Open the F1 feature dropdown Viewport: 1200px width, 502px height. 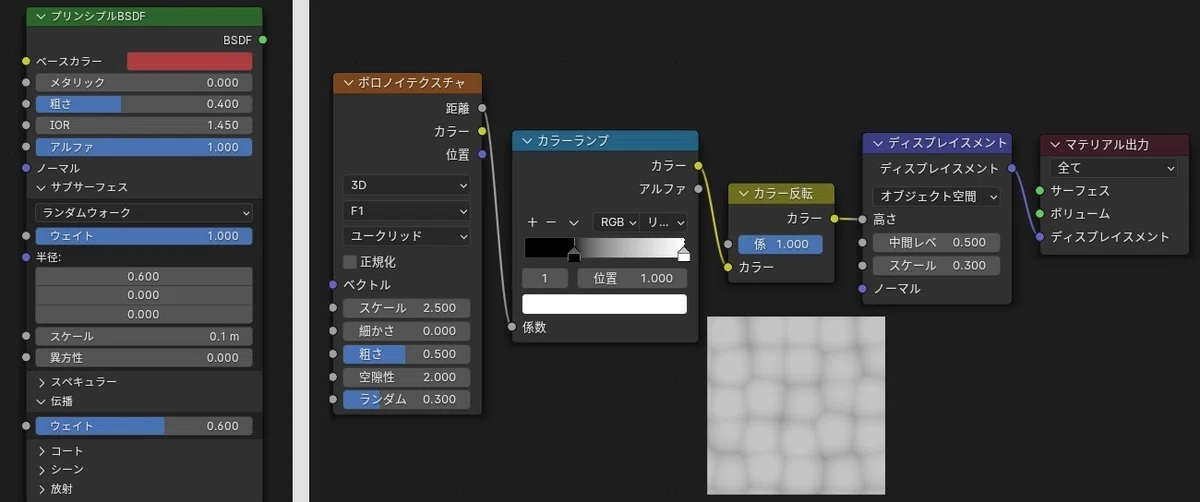[x=406, y=211]
